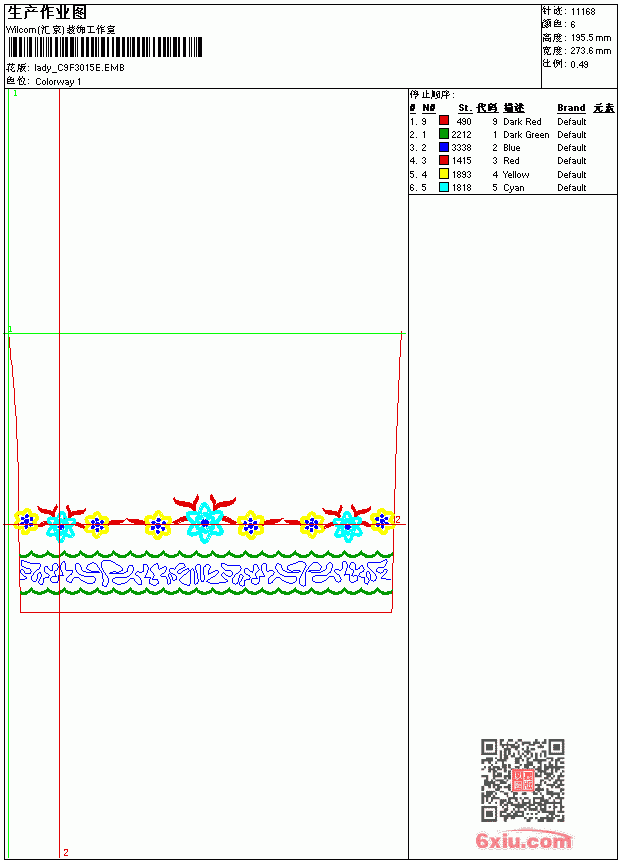Click the blue outline pattern band

[205, 573]
